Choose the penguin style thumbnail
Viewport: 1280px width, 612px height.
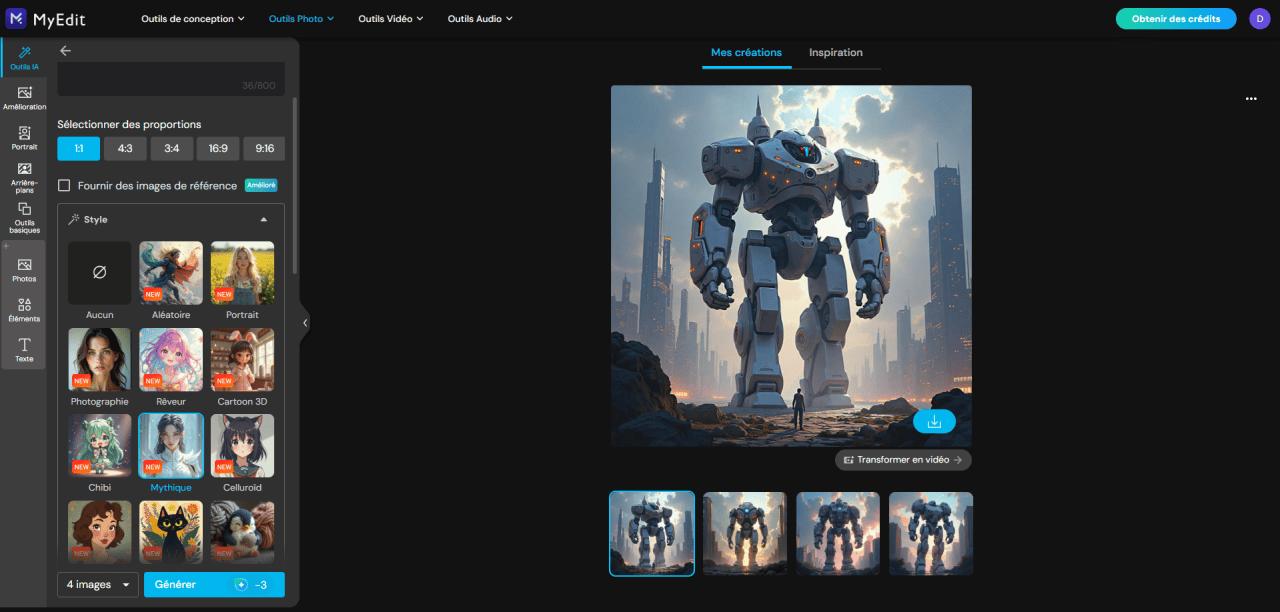point(242,531)
